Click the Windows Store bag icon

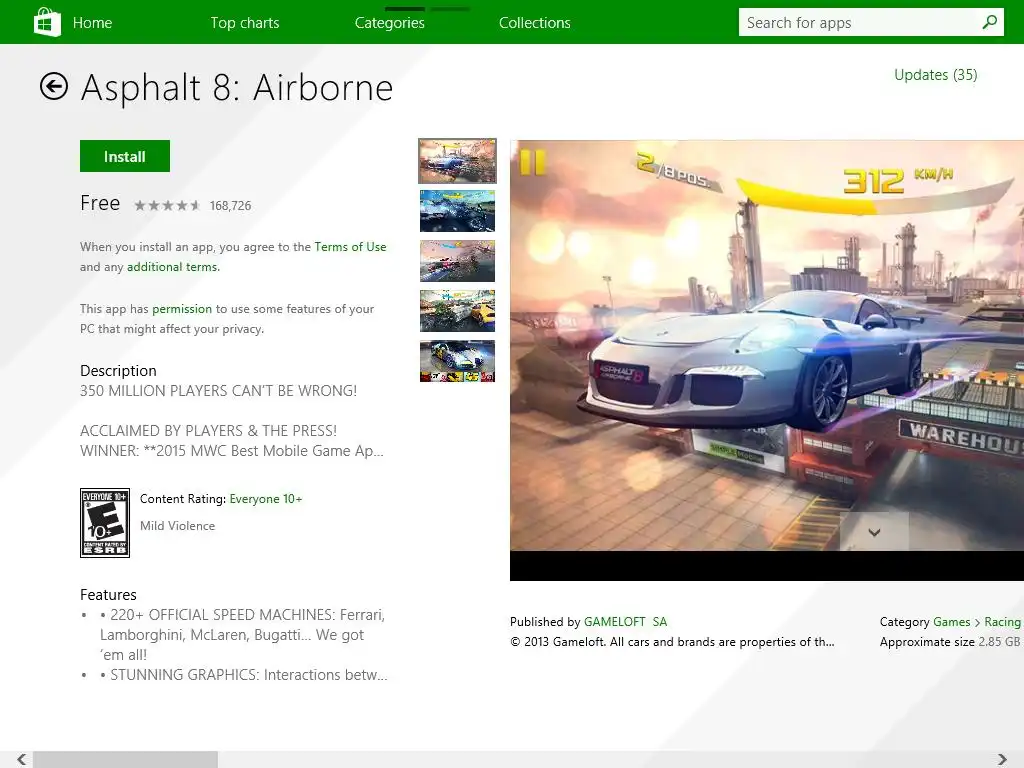(x=47, y=22)
